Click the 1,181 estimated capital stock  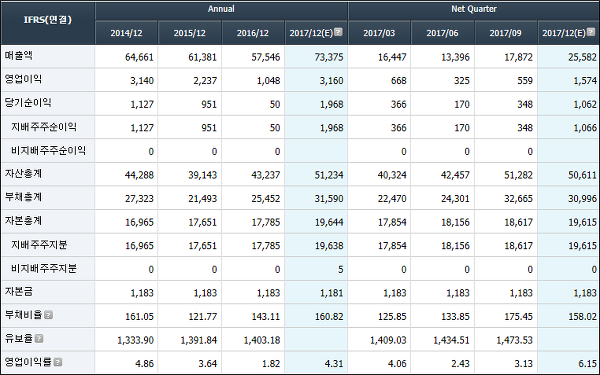[x=332, y=293]
